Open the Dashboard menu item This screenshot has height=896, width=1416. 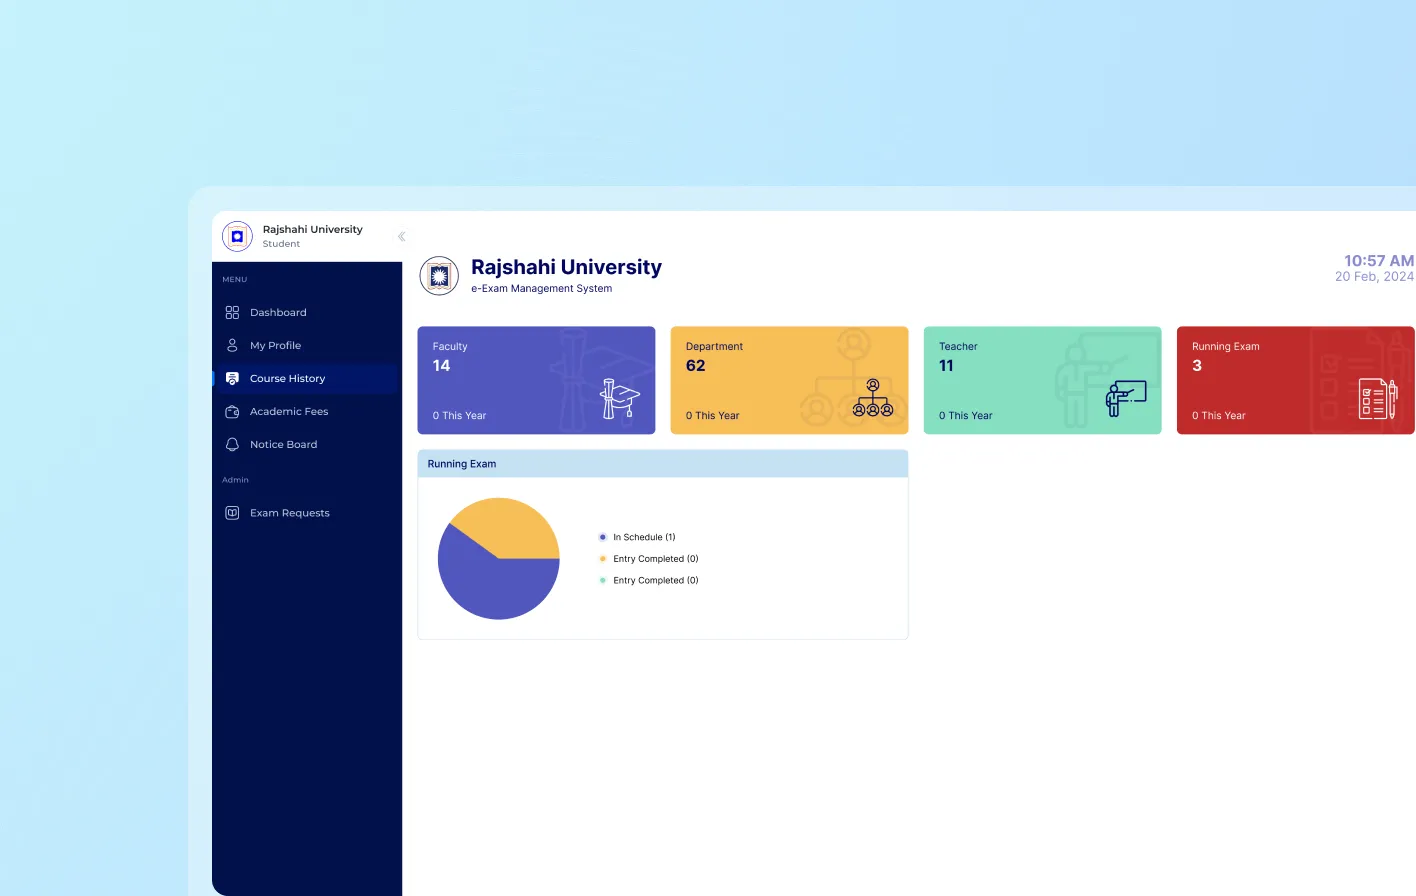pos(278,313)
